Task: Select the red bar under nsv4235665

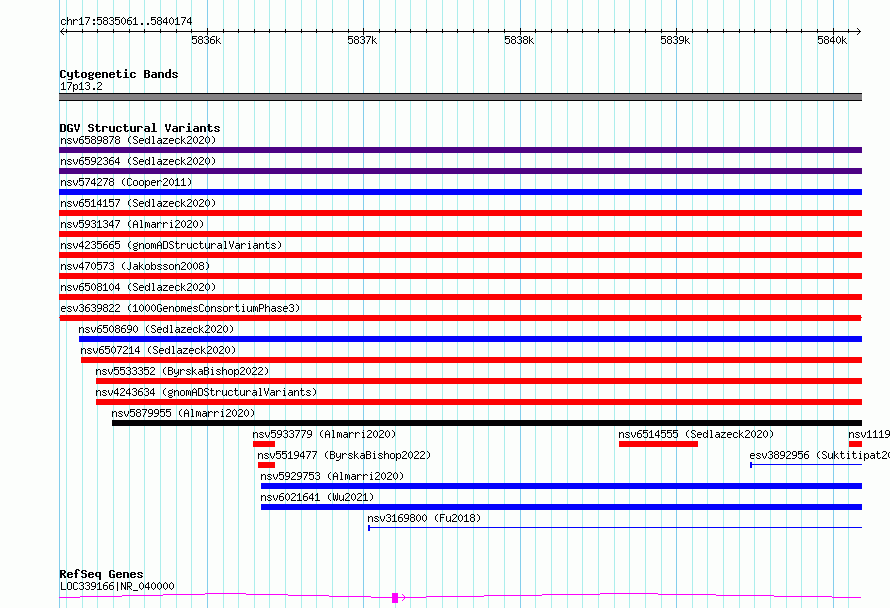Action: [460, 255]
